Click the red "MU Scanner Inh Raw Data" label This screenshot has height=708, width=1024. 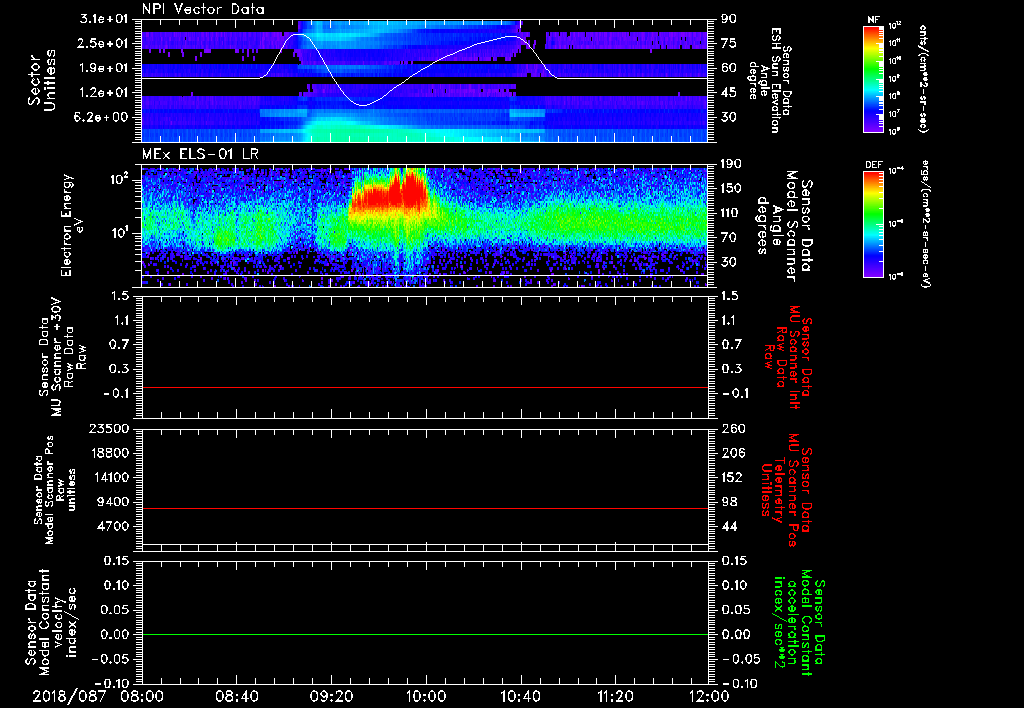click(787, 357)
